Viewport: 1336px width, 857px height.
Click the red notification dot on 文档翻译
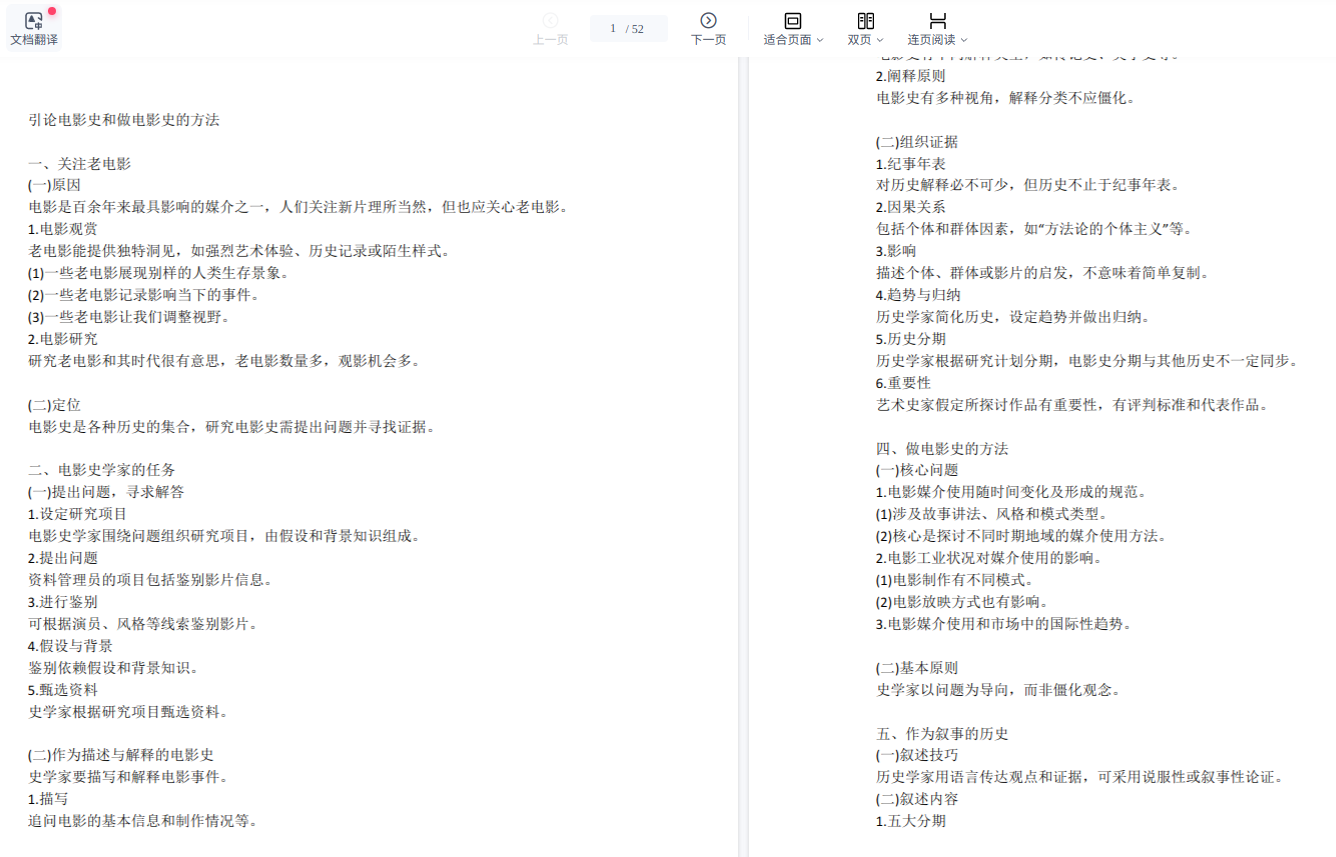tap(51, 11)
